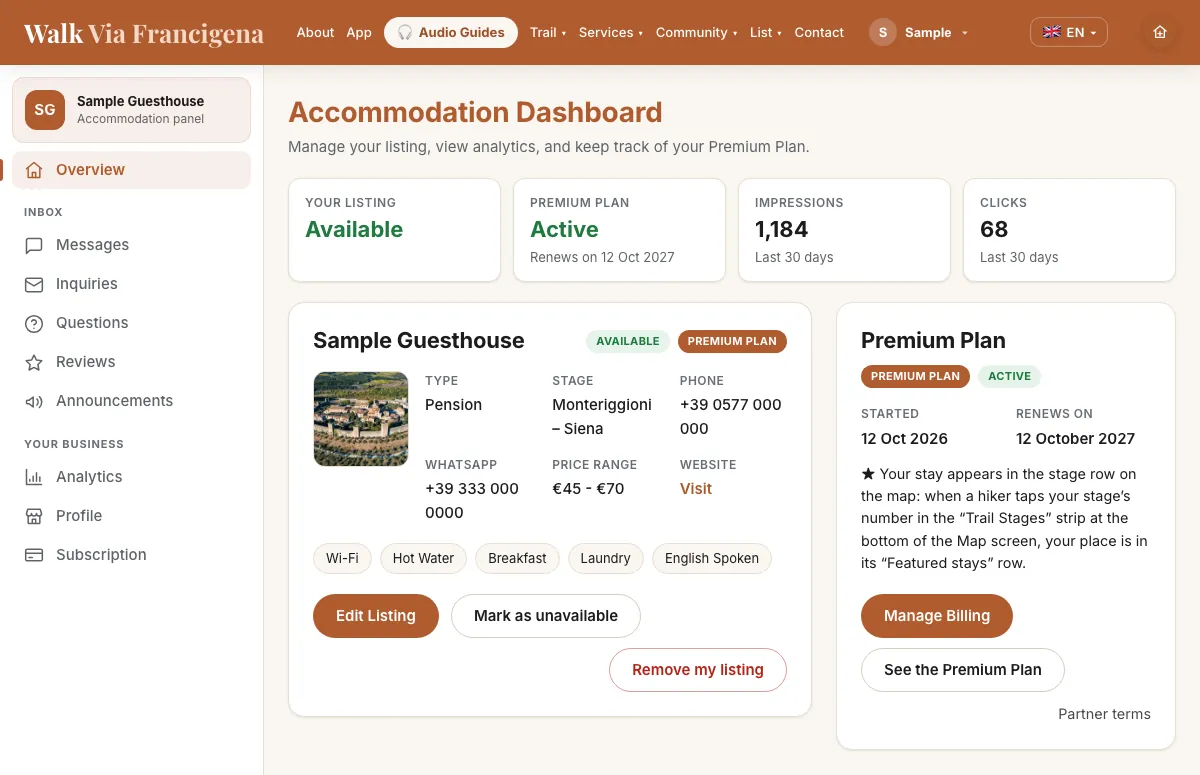Screen dimensions: 1200x775
Task: Go to the Contact page
Action: [x=819, y=32]
